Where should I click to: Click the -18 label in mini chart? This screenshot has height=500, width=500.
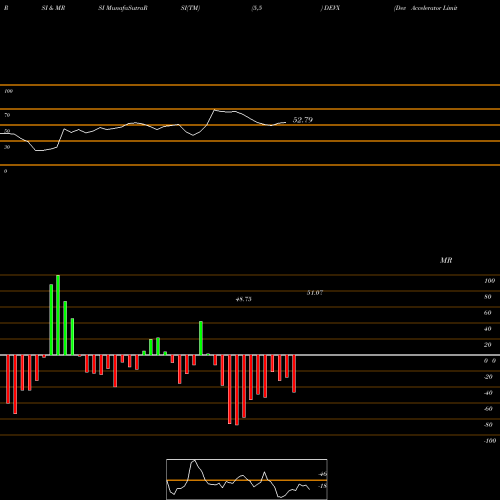[x=323, y=486]
